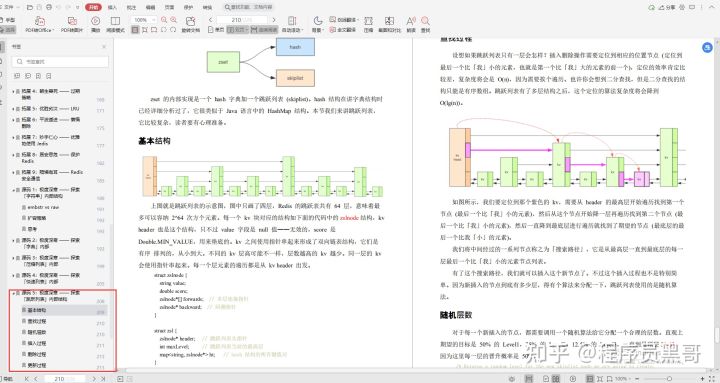Open the 转换 (Convert) ribbon tab

click(x=208, y=7)
